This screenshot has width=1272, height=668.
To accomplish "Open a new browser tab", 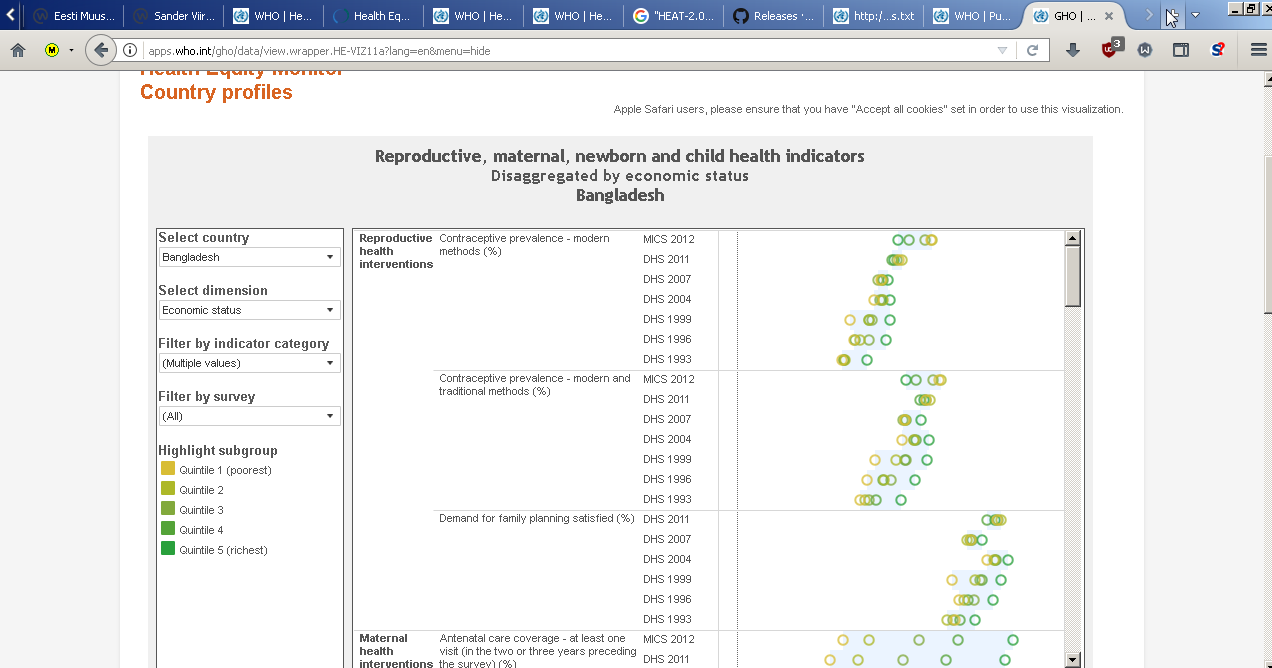I will [1171, 16].
